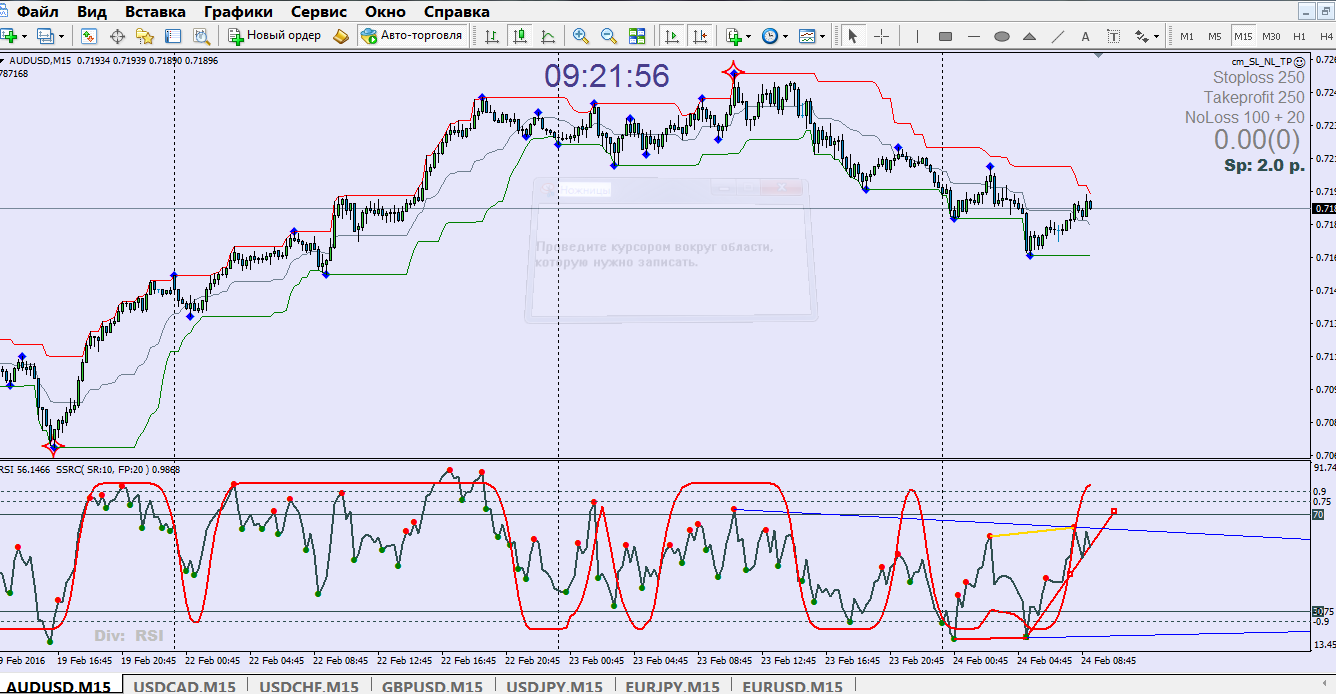Open the Окно menu
Viewport: 1336px width, 694px height.
pyautogui.click(x=385, y=12)
